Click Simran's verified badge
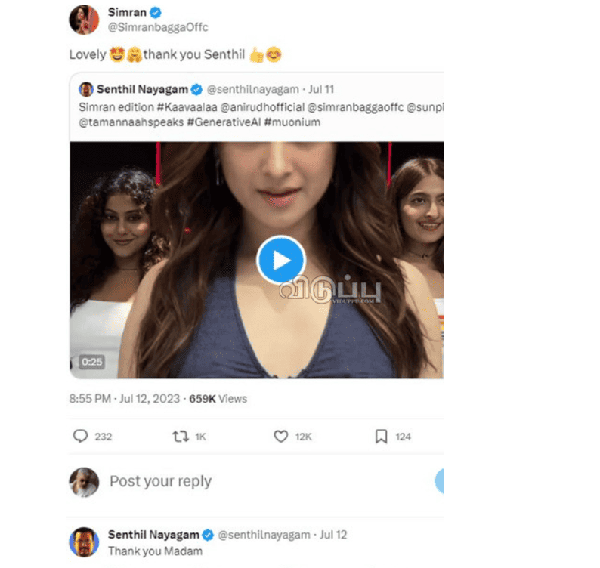Viewport: 600px width, 568px height. point(154,12)
